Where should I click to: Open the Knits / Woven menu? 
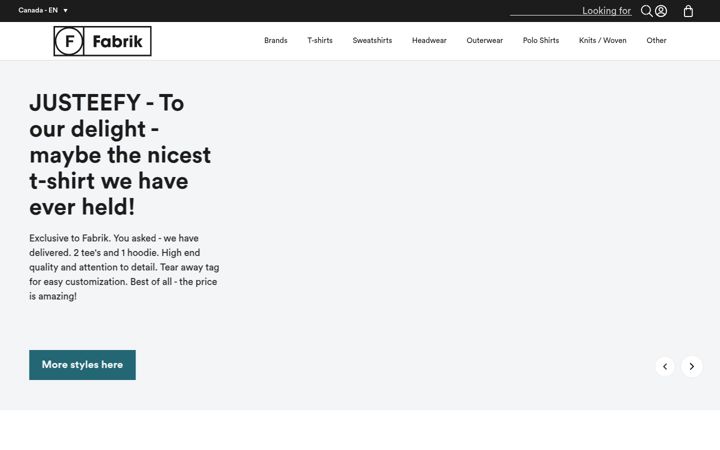pos(602,40)
